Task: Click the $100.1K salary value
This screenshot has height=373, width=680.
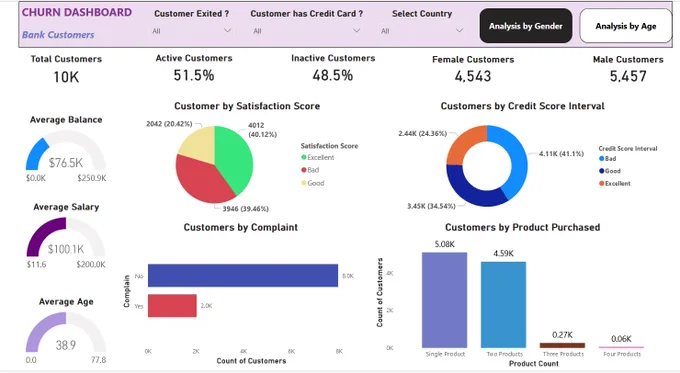Action: click(66, 249)
